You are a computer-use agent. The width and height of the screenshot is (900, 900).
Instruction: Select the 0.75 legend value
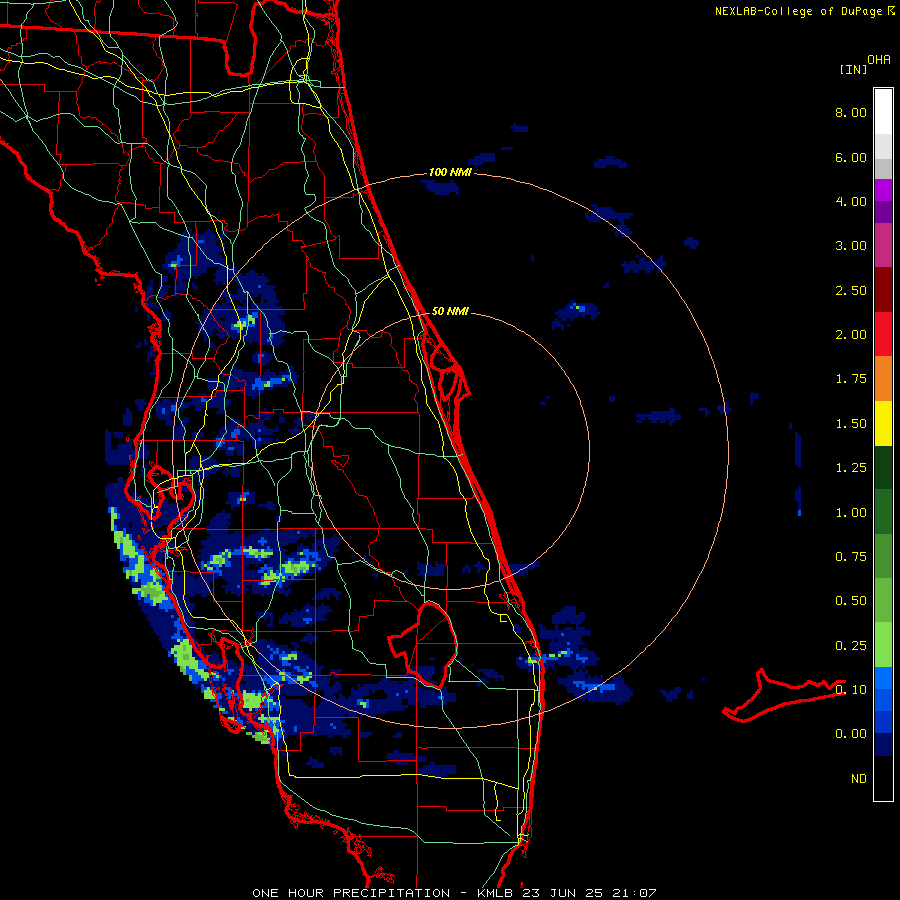(x=851, y=557)
